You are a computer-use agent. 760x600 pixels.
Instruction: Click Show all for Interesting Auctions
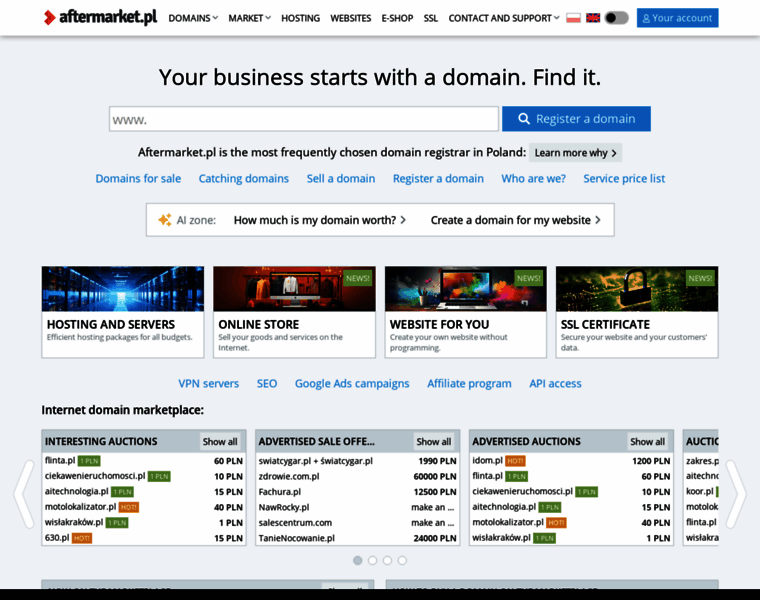coord(220,441)
